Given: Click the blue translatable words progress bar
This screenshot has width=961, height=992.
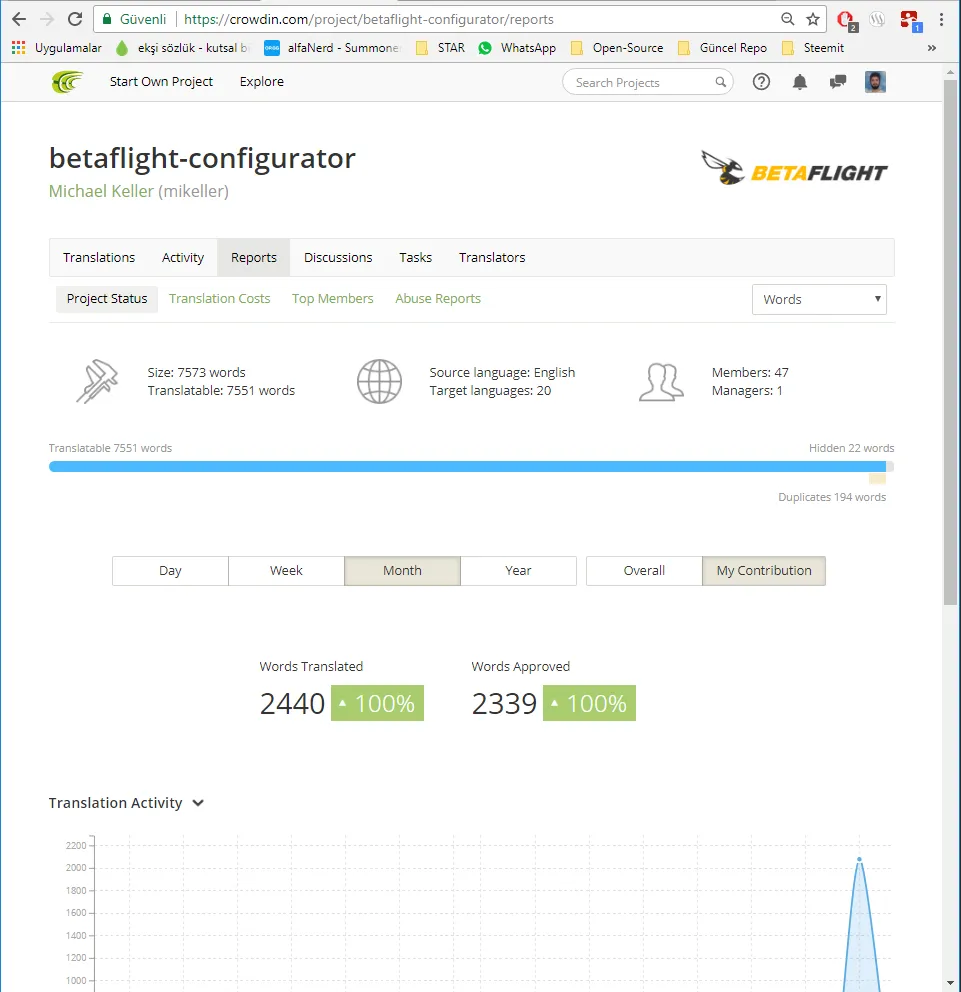Looking at the screenshot, I should click(467, 466).
